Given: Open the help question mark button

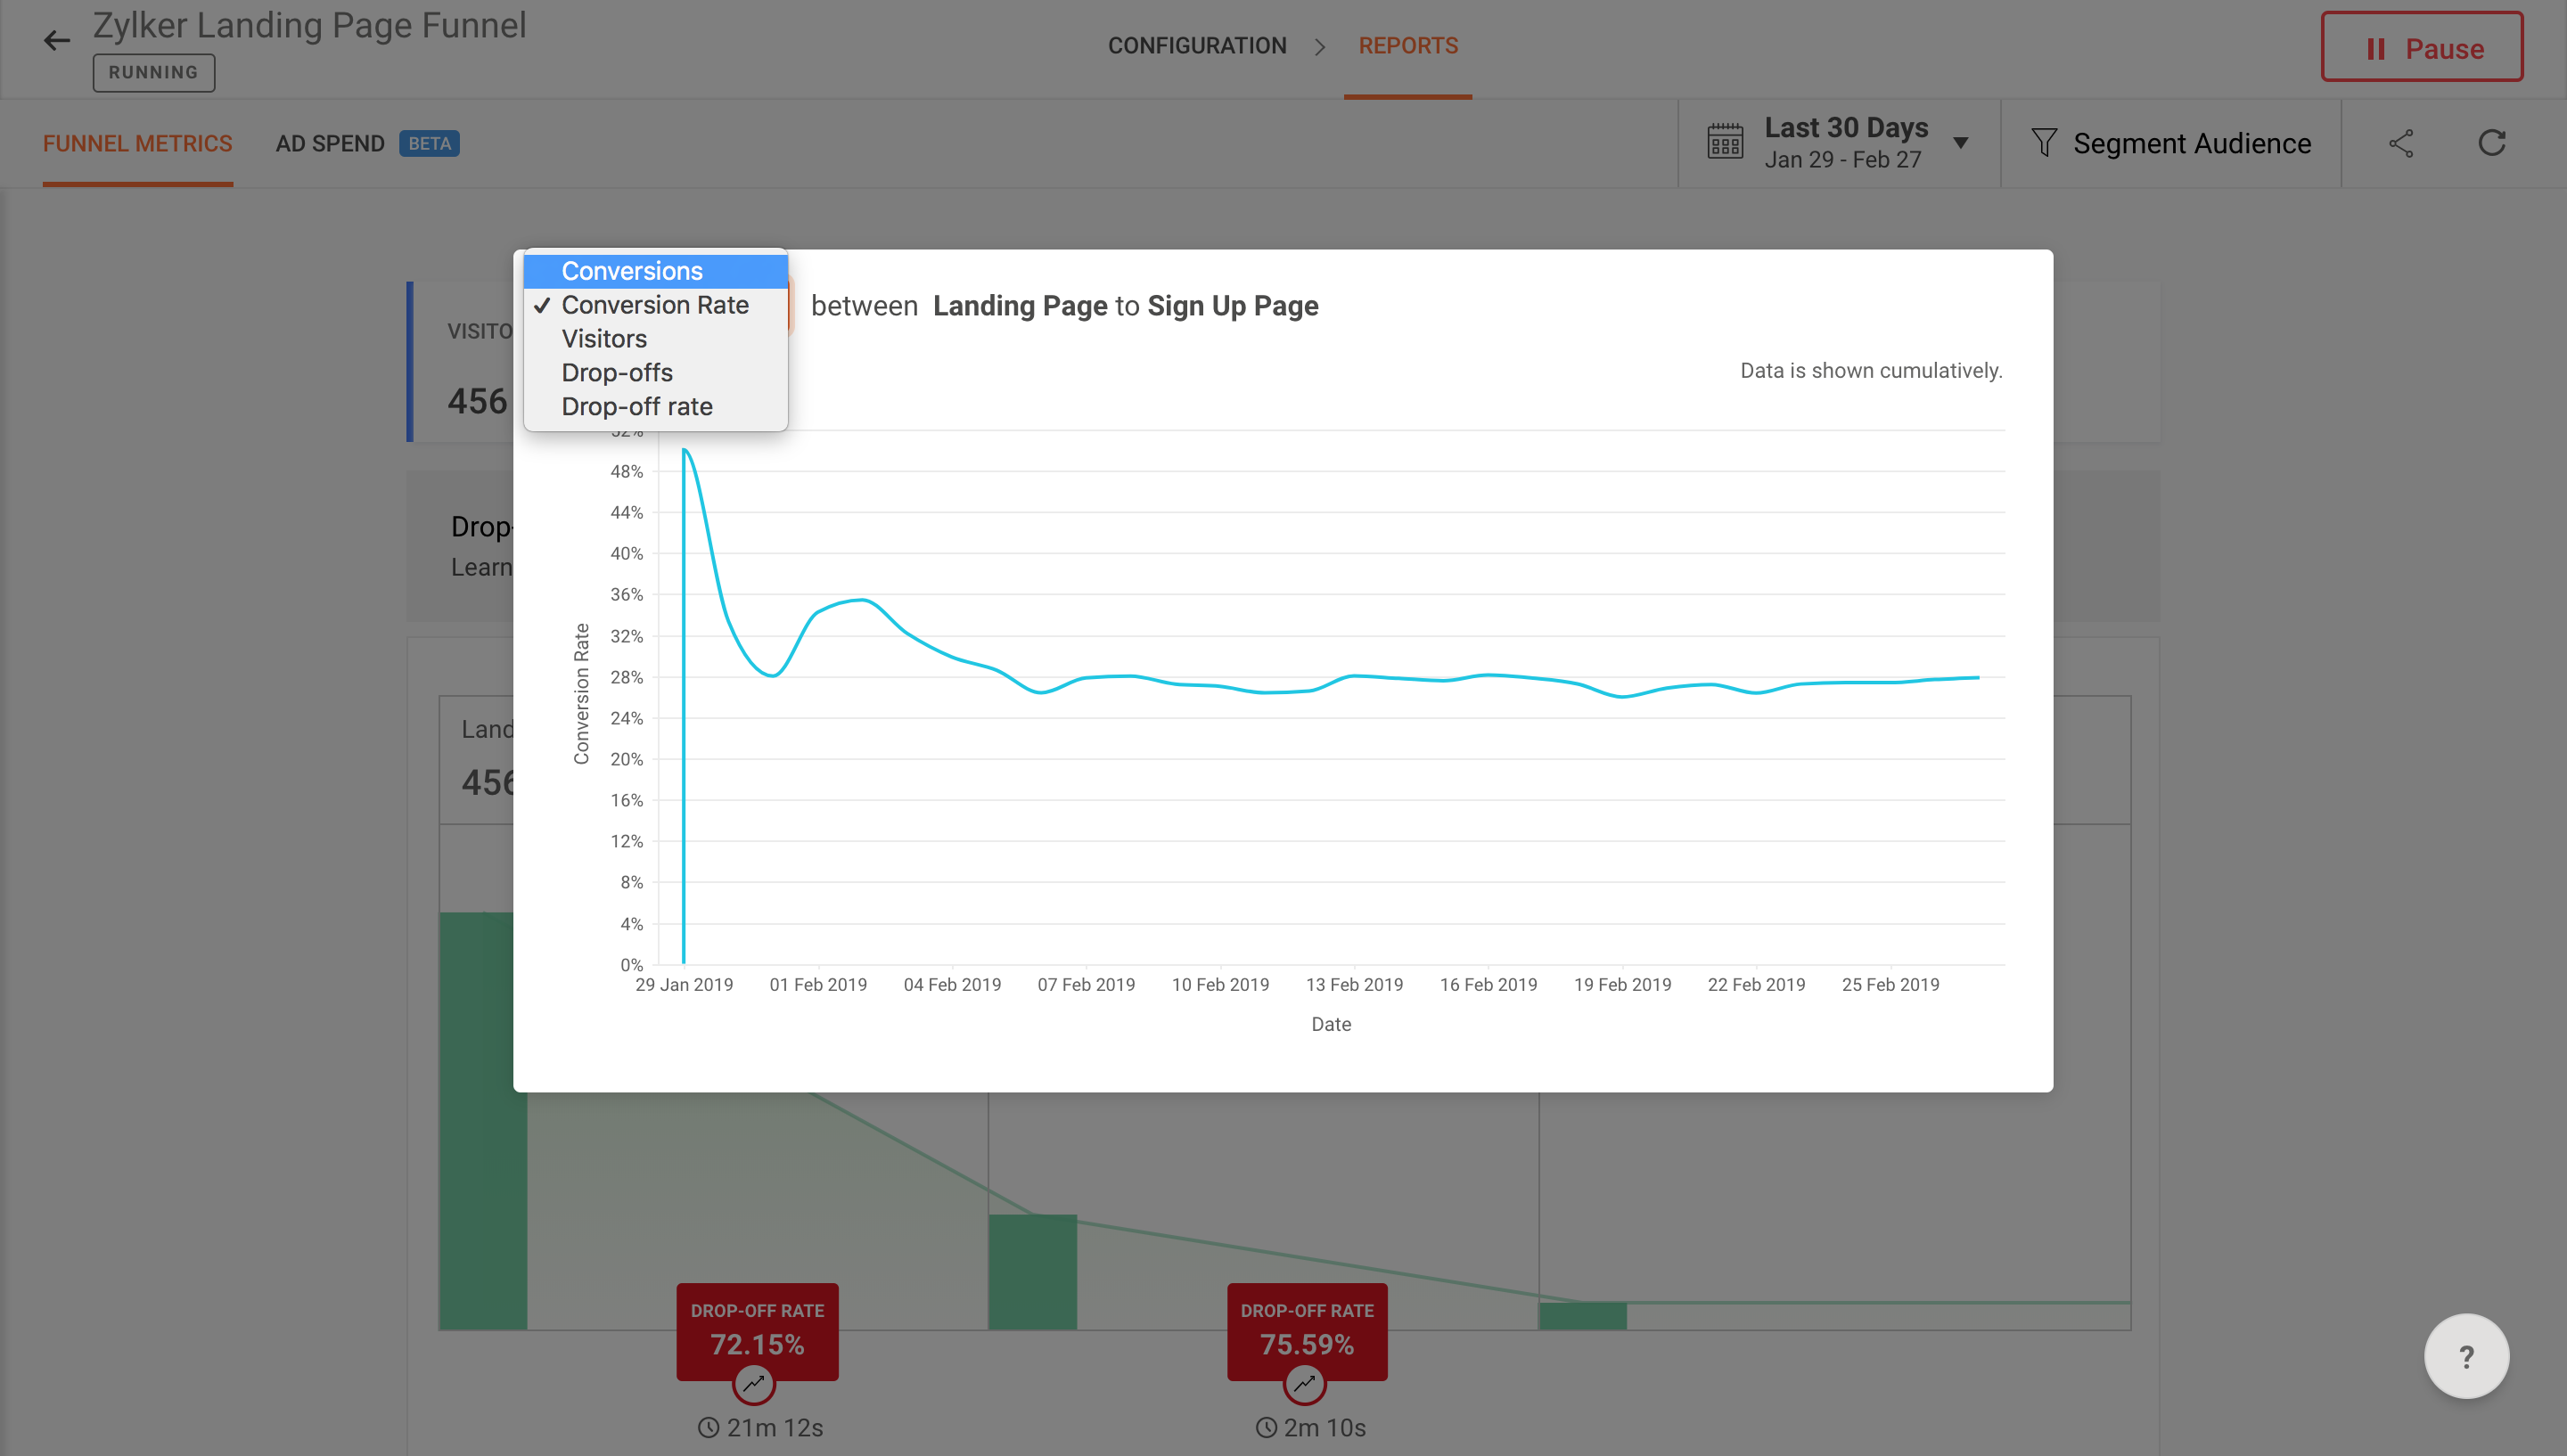Looking at the screenshot, I should pyautogui.click(x=2466, y=1356).
